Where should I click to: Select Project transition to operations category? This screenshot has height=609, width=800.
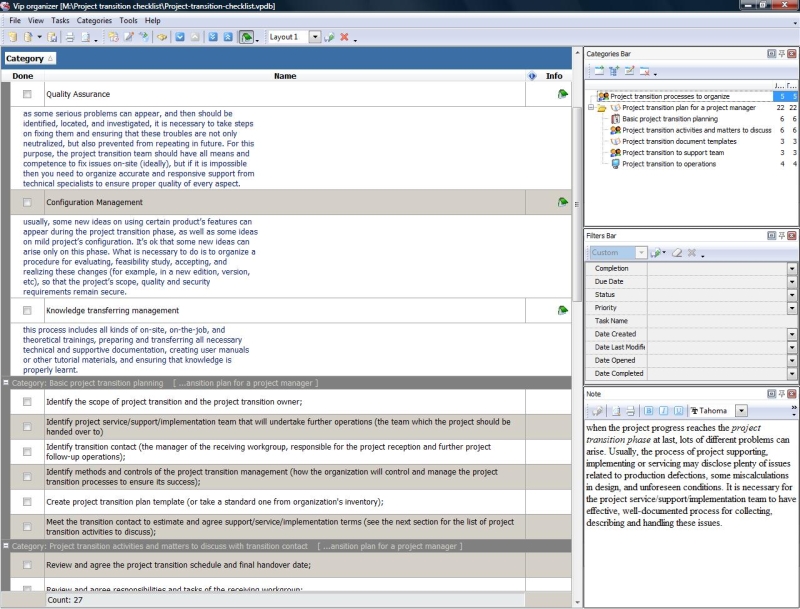670,163
